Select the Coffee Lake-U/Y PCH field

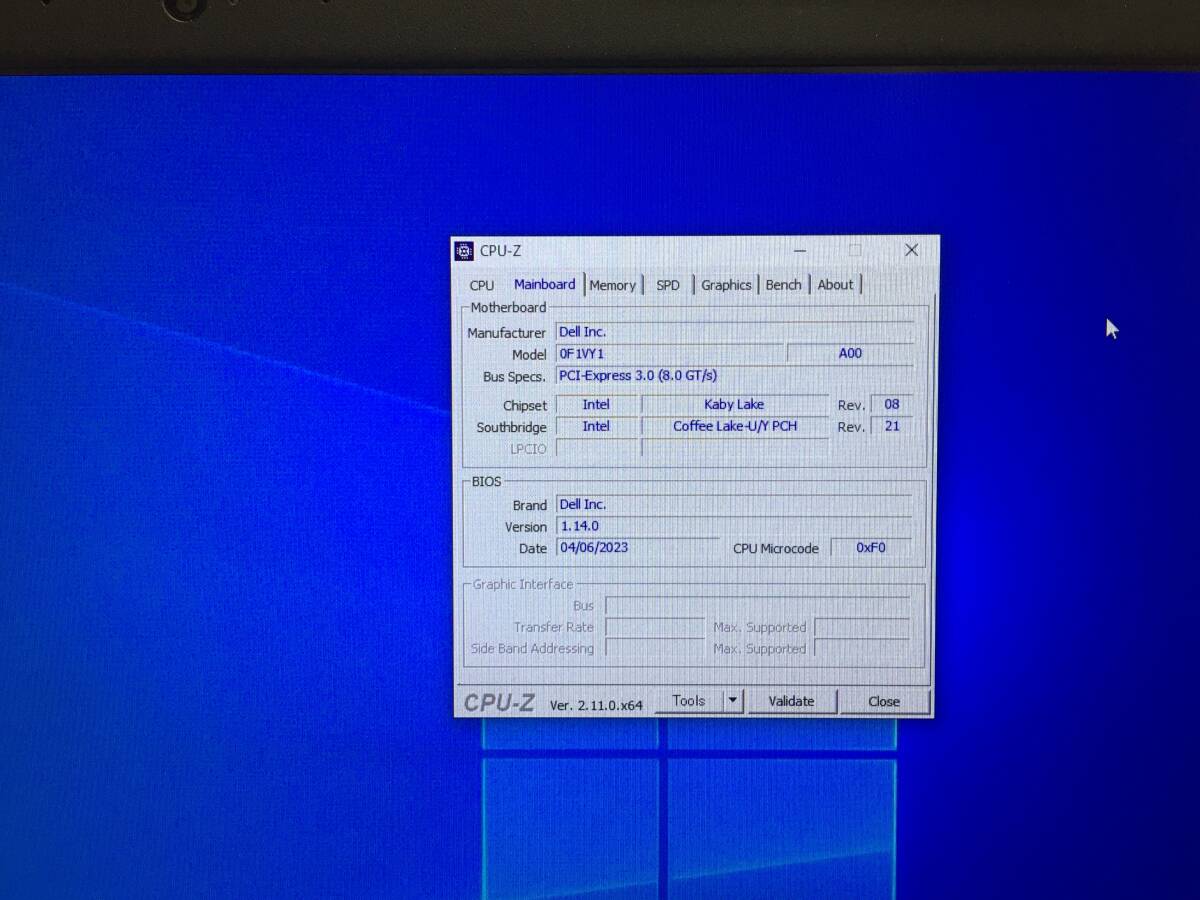click(x=735, y=427)
